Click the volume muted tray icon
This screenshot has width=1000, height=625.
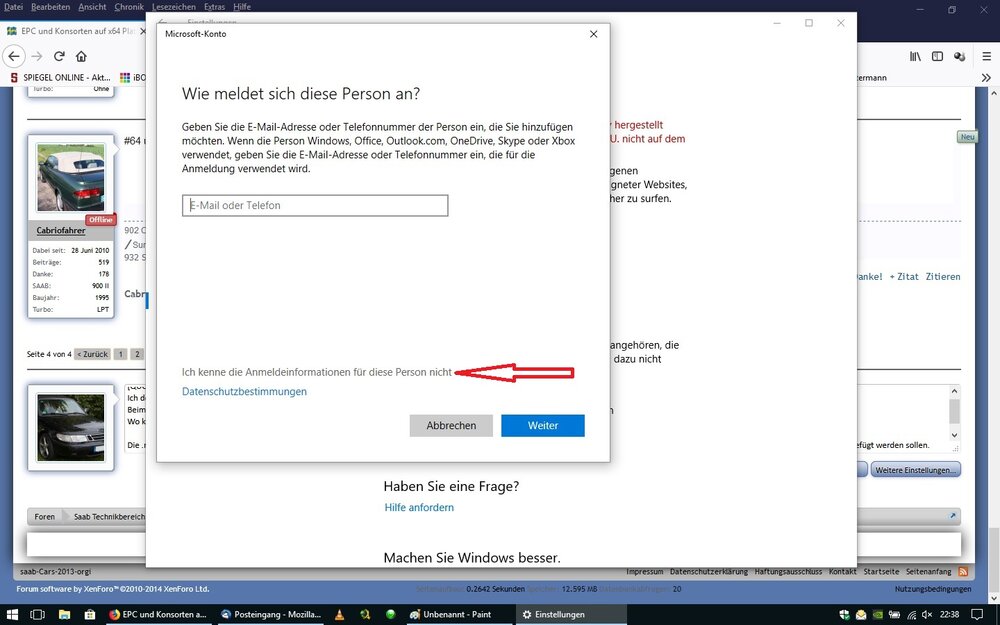click(x=927, y=615)
